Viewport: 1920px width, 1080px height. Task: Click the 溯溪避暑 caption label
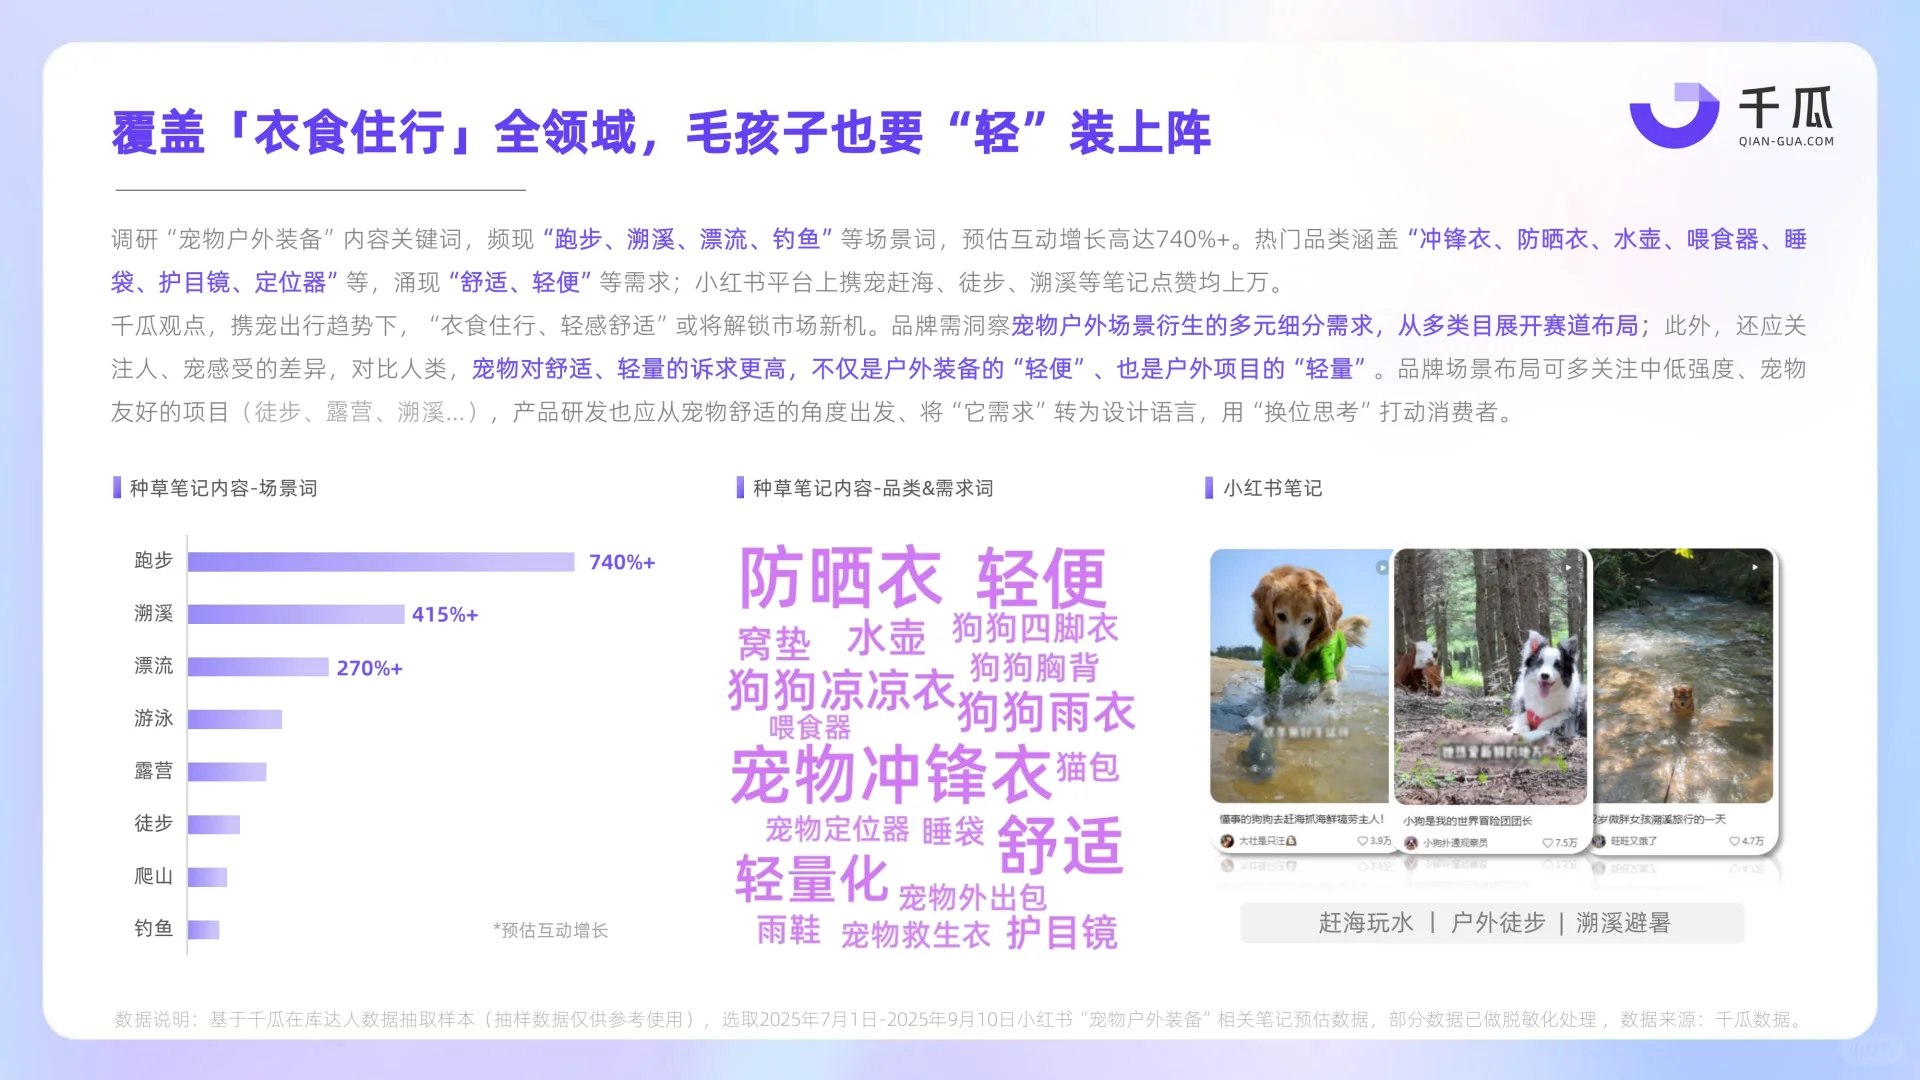coord(1623,923)
